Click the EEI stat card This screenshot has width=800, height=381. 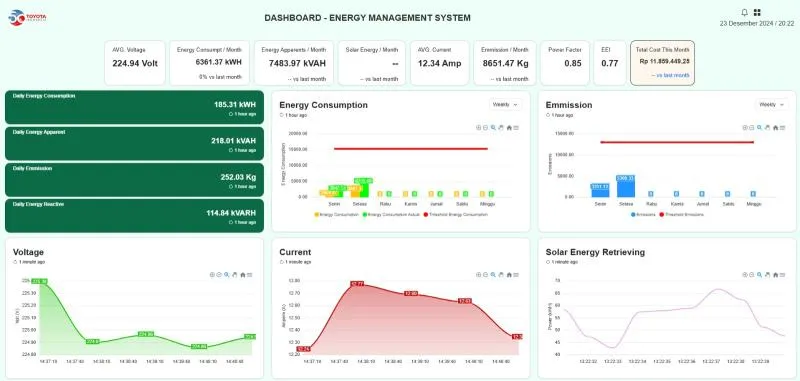click(x=610, y=63)
